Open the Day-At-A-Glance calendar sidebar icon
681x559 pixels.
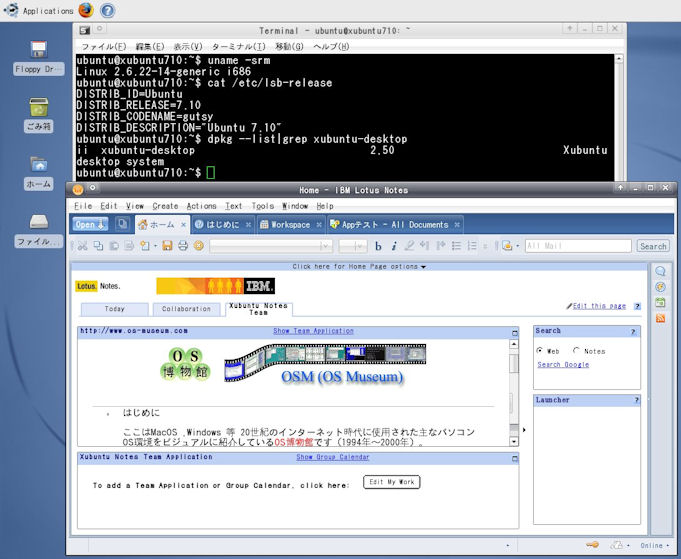(660, 303)
